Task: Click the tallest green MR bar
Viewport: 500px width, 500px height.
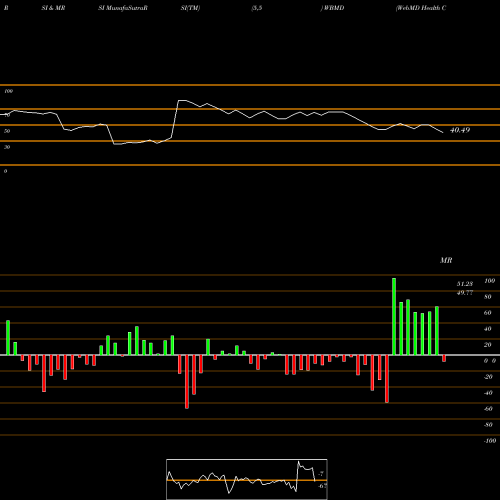Action: [394, 316]
